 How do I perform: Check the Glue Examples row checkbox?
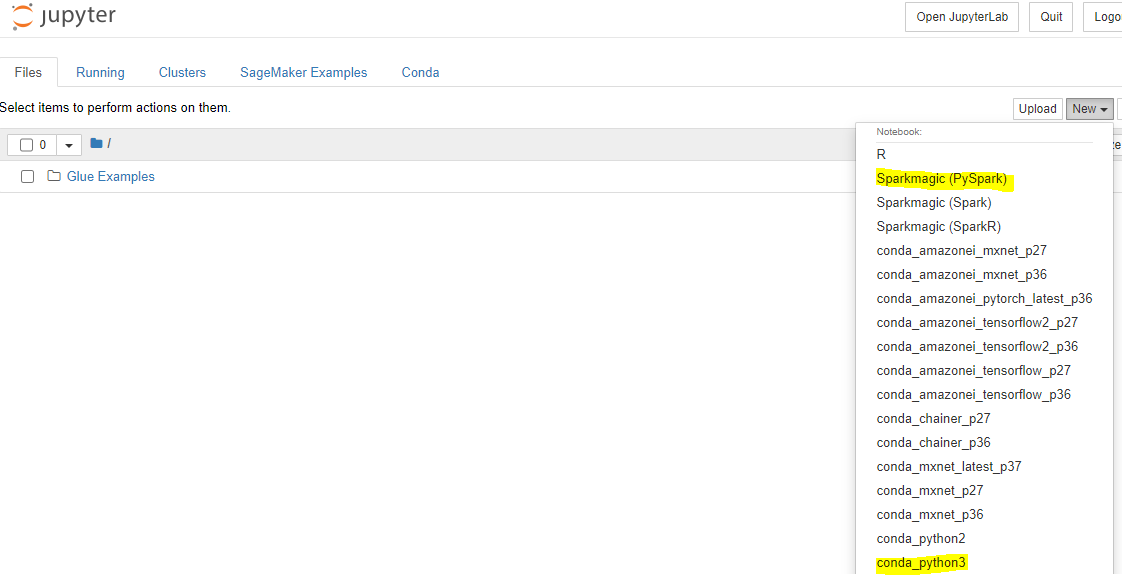27,177
